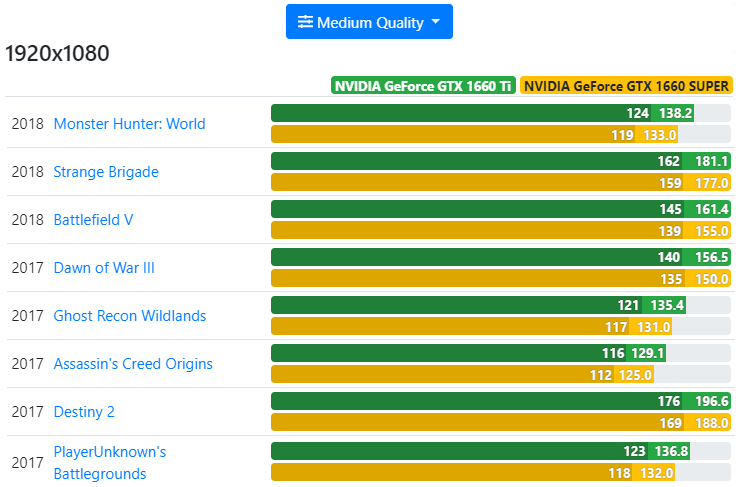This screenshot has height=487, width=736.
Task: Open the Medium Quality dropdown
Action: [369, 22]
